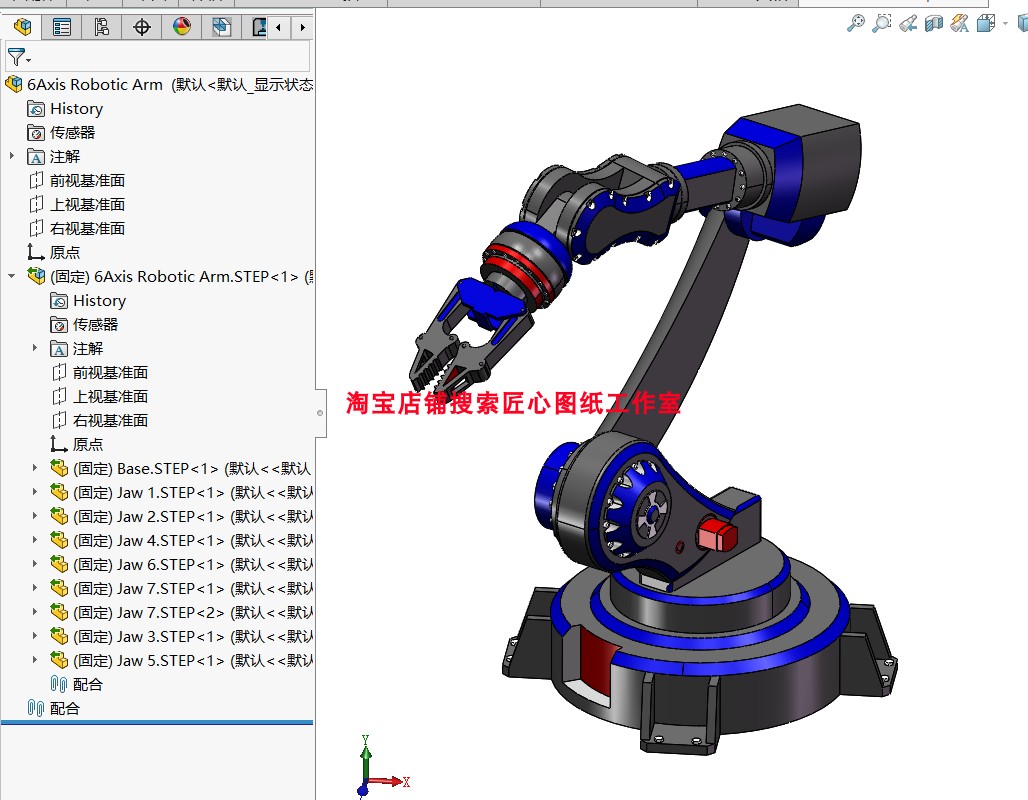This screenshot has height=800, width=1028.
Task: Click the Zoom to Fit magnifier icon
Action: point(856,24)
